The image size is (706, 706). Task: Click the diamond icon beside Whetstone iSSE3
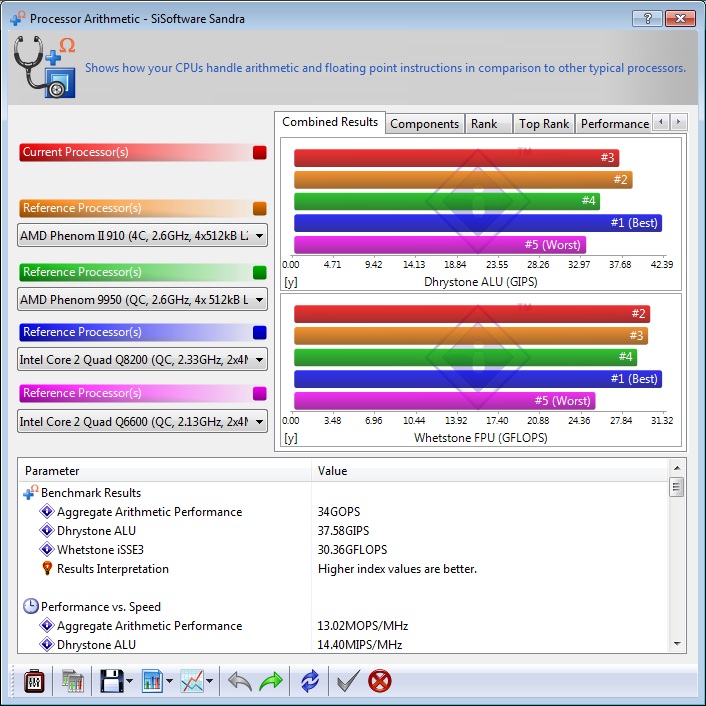click(x=46, y=549)
